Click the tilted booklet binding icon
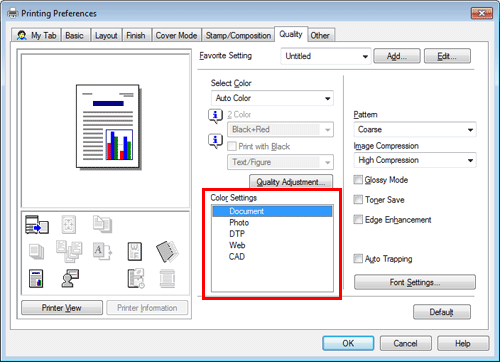 point(167,251)
